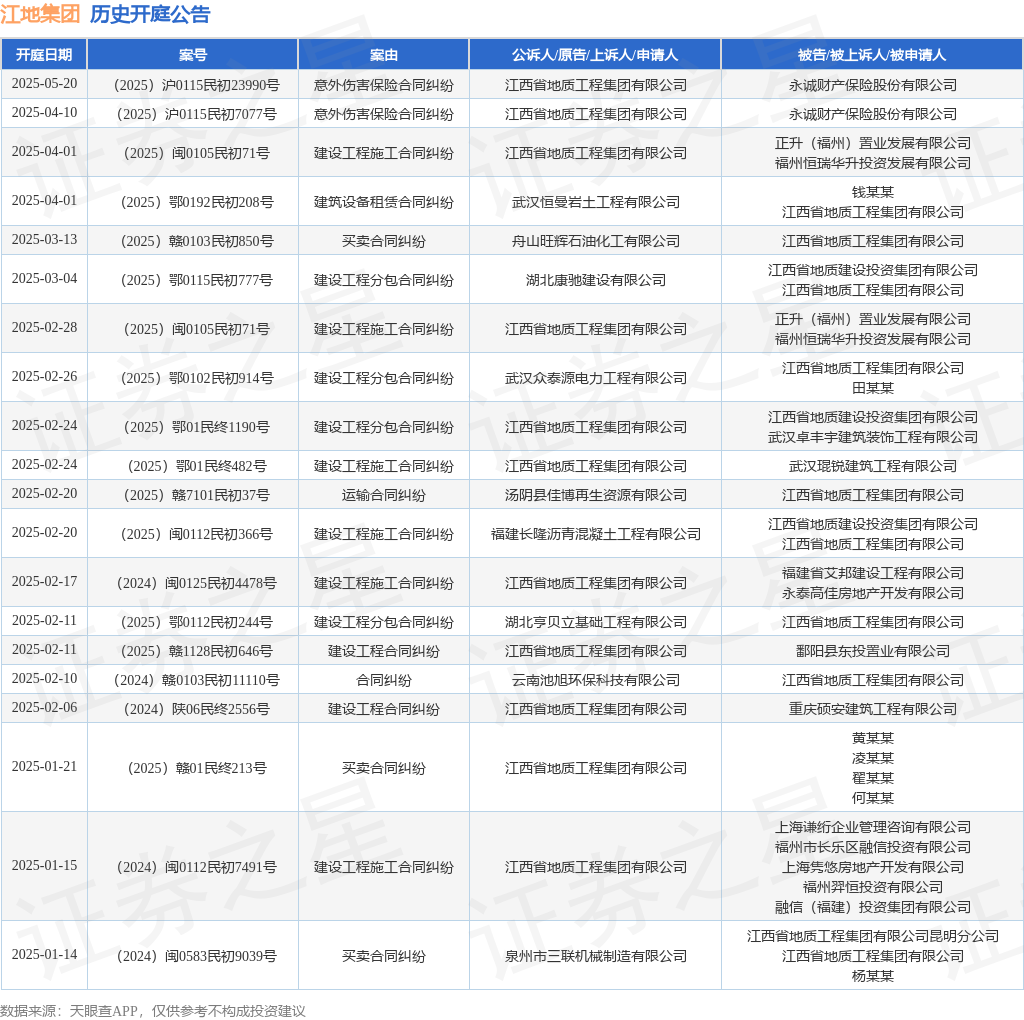Image resolution: width=1024 pixels, height=1020 pixels.
Task: Click defendant 田某某
Action: coord(872,388)
